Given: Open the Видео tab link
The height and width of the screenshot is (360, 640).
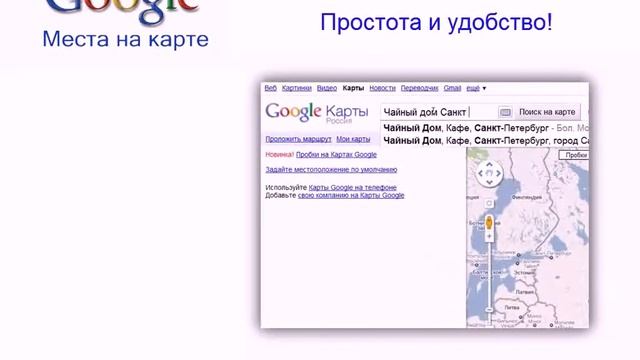Looking at the screenshot, I should 327,88.
